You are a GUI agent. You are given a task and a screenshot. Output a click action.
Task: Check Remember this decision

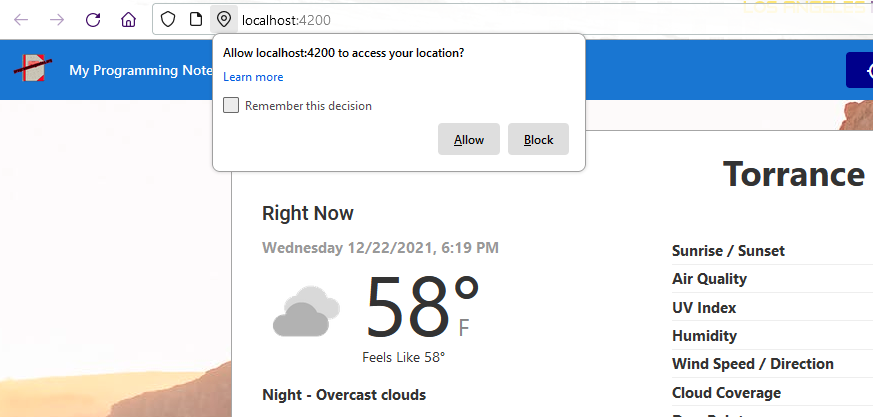[231, 106]
